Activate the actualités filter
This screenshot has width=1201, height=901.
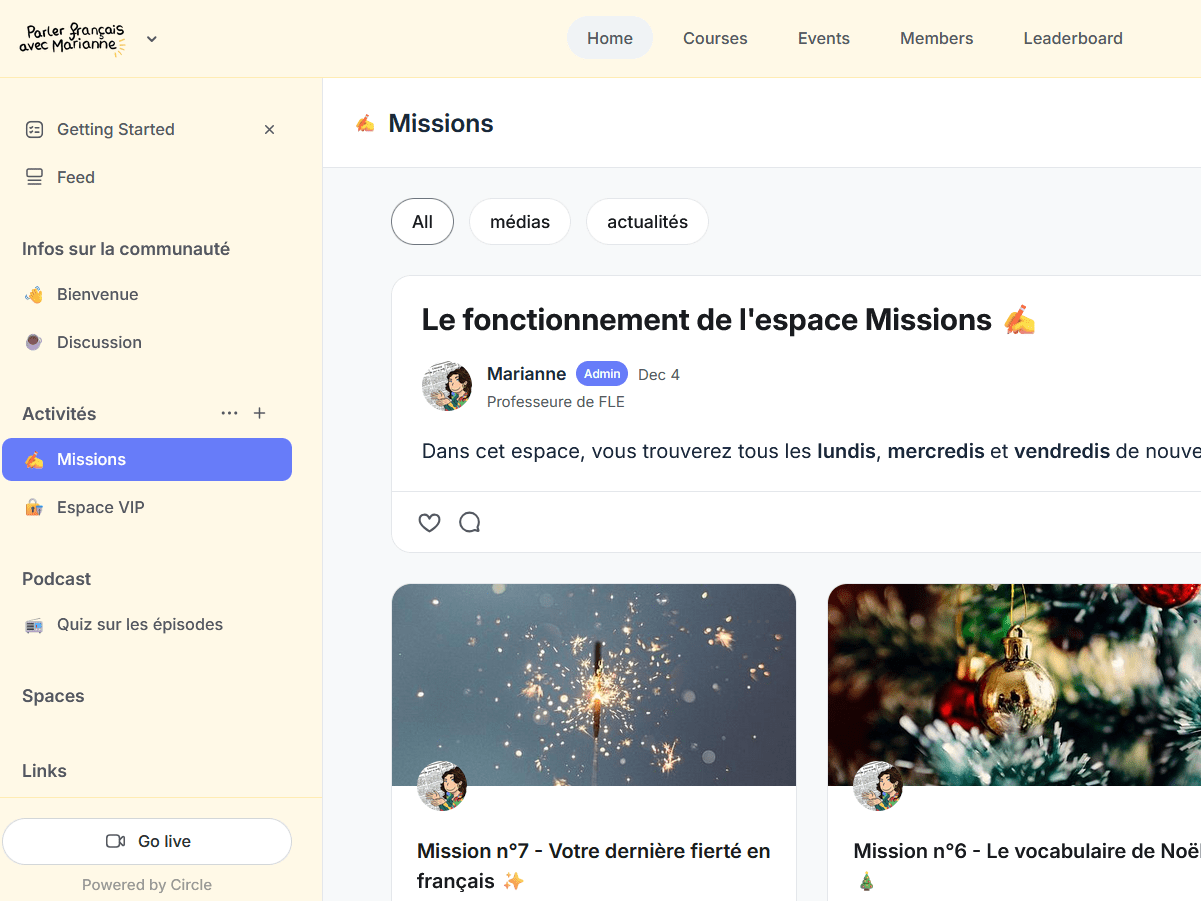(647, 221)
